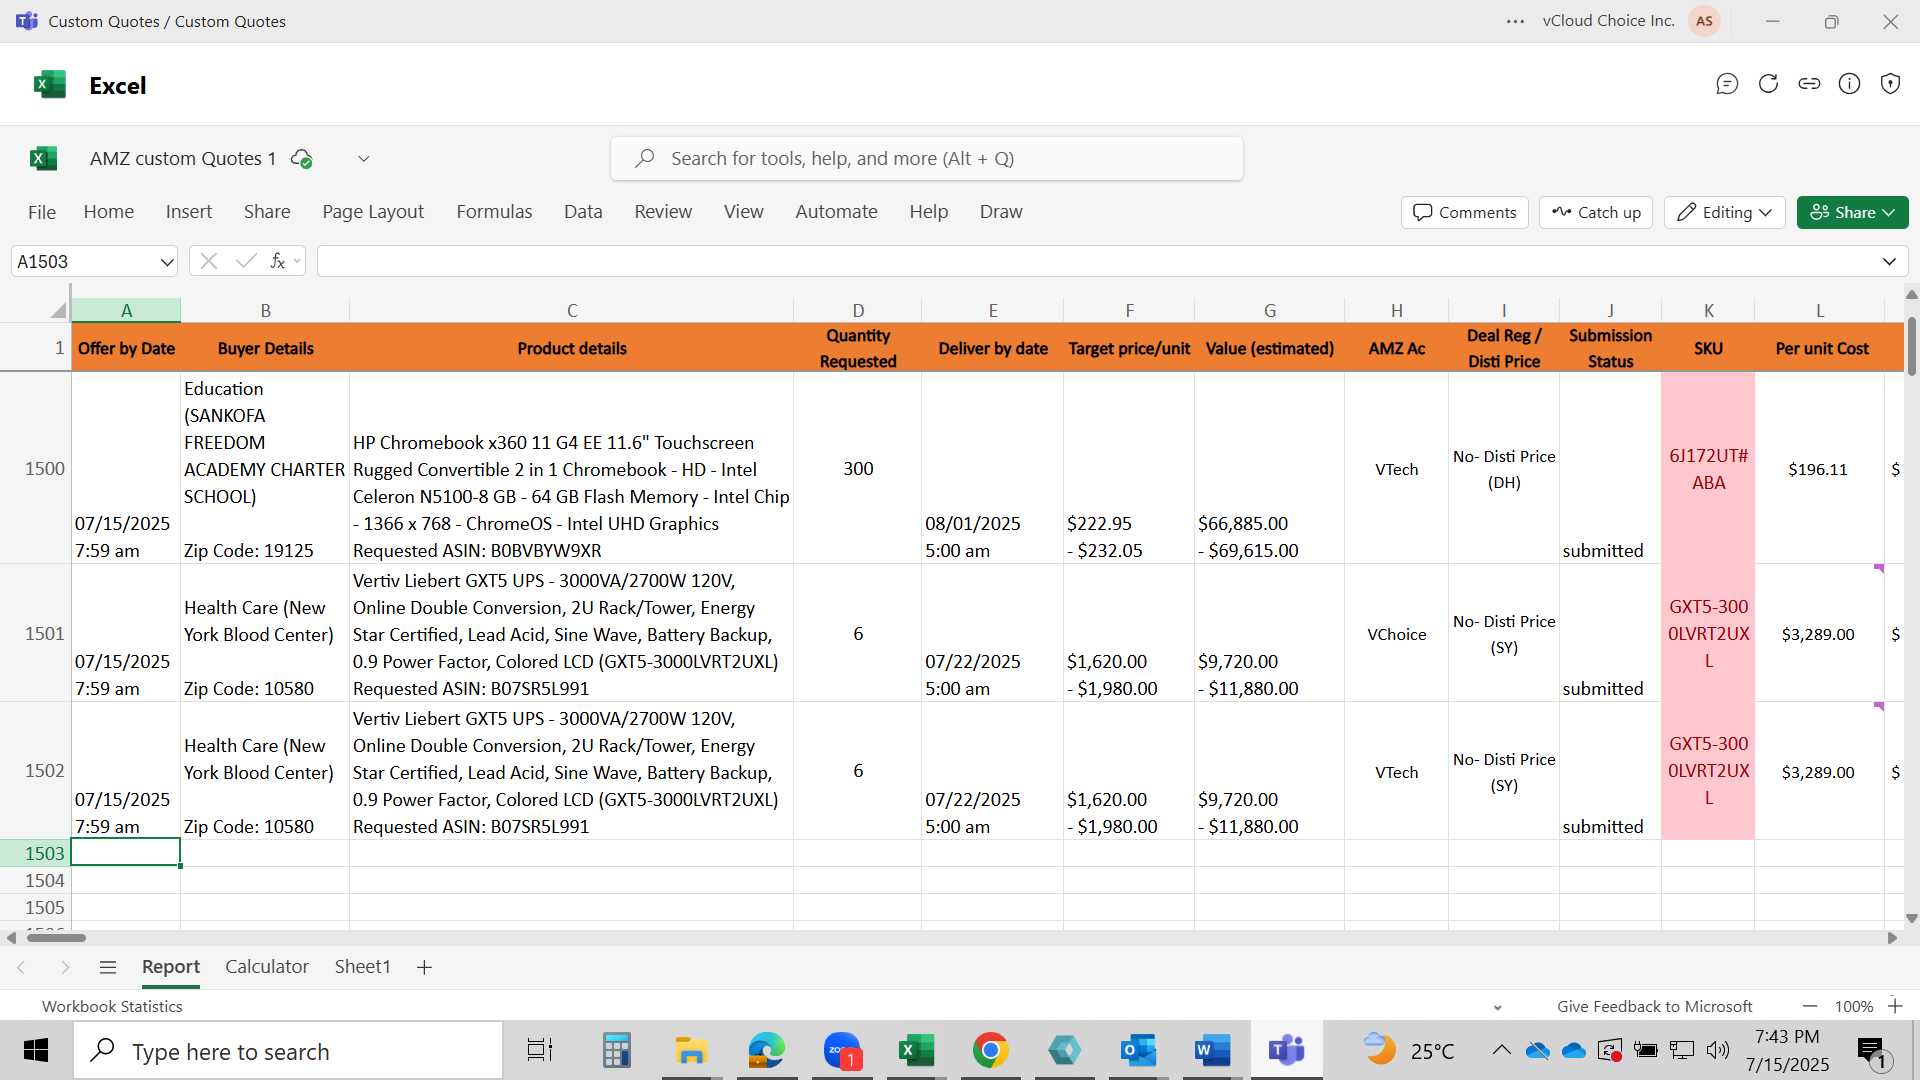
Task: Click the vertical scrollbar thumb
Action: (1911, 346)
